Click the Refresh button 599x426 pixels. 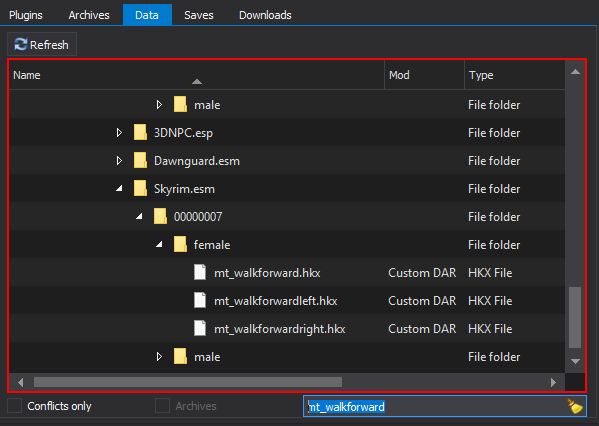pyautogui.click(x=42, y=45)
